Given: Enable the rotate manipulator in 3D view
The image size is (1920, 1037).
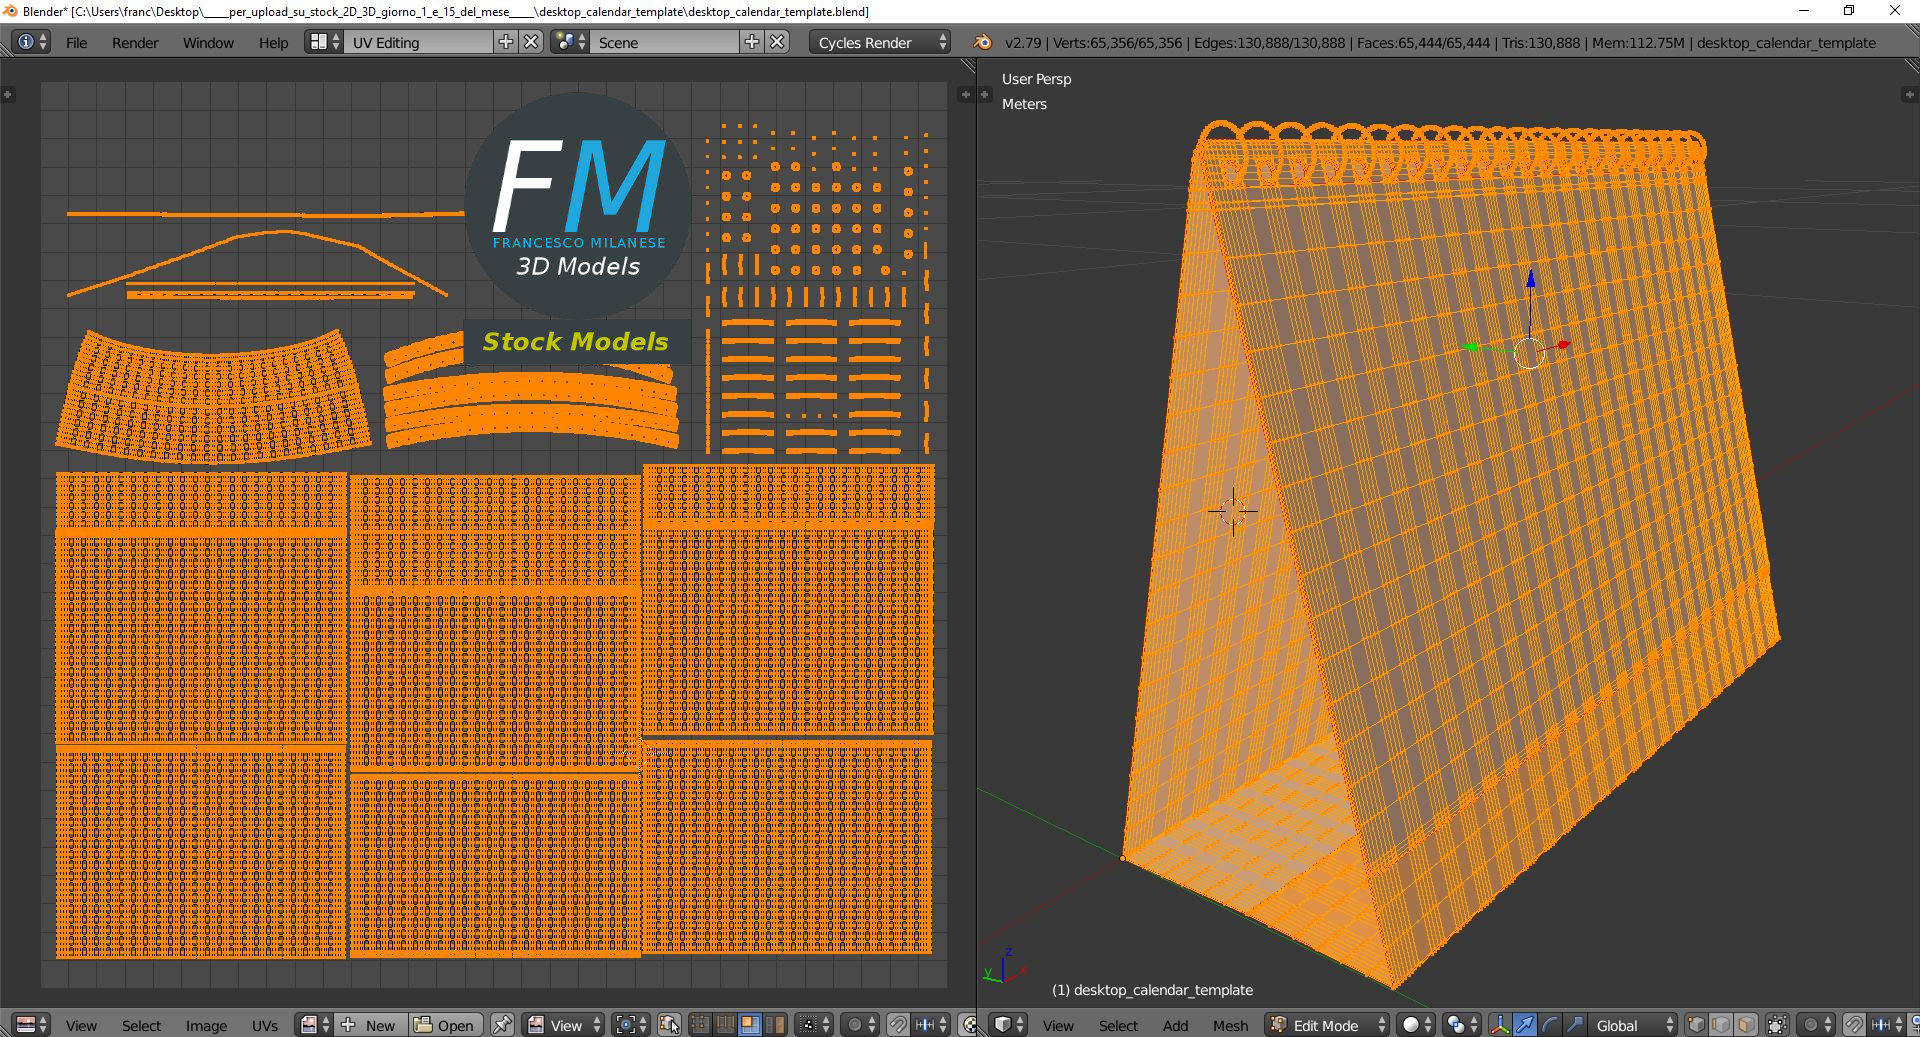Looking at the screenshot, I should click(x=1549, y=1025).
